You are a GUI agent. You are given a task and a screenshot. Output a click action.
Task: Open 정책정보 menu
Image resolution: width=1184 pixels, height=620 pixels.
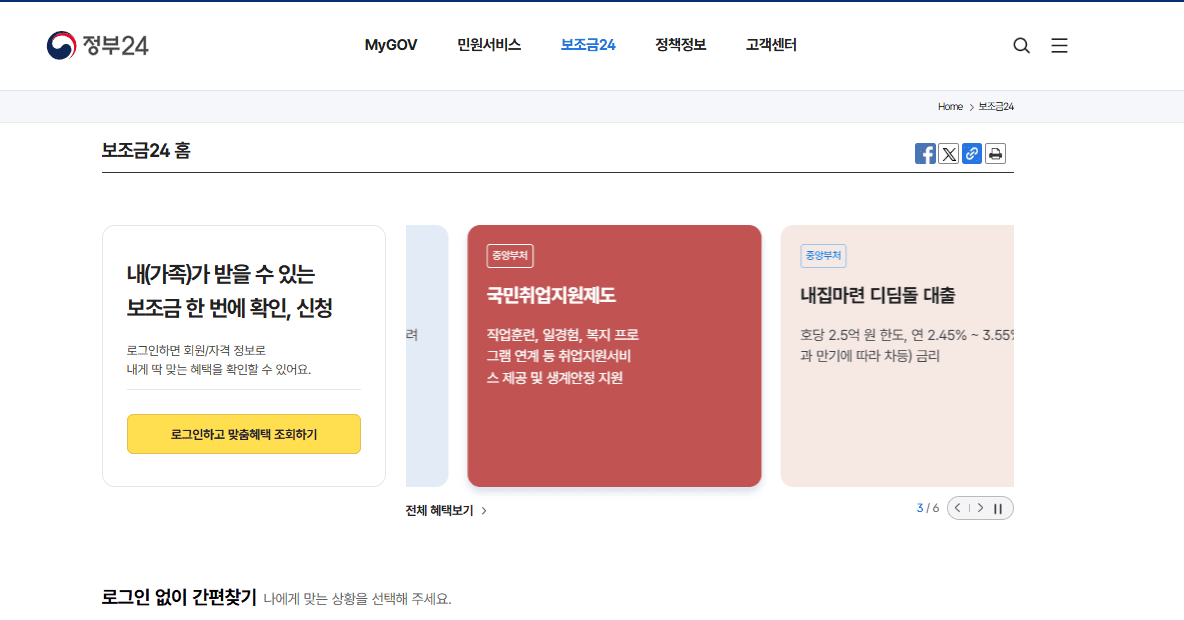680,45
